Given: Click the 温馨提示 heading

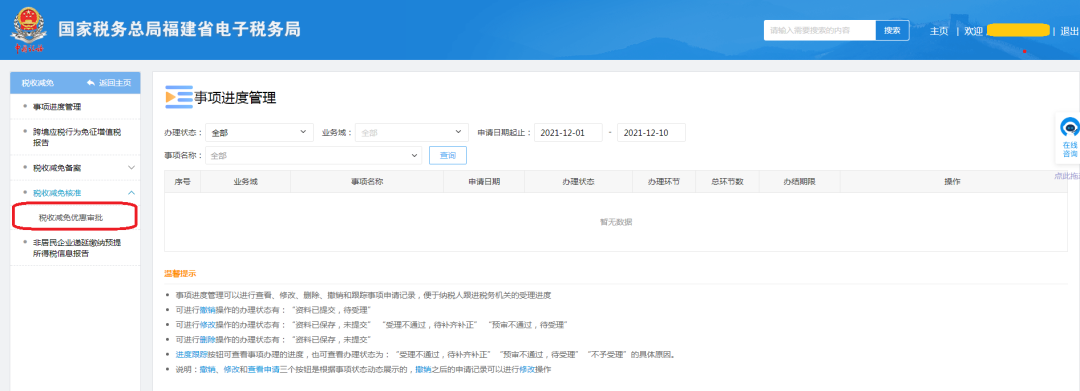Looking at the screenshot, I should tap(180, 273).
